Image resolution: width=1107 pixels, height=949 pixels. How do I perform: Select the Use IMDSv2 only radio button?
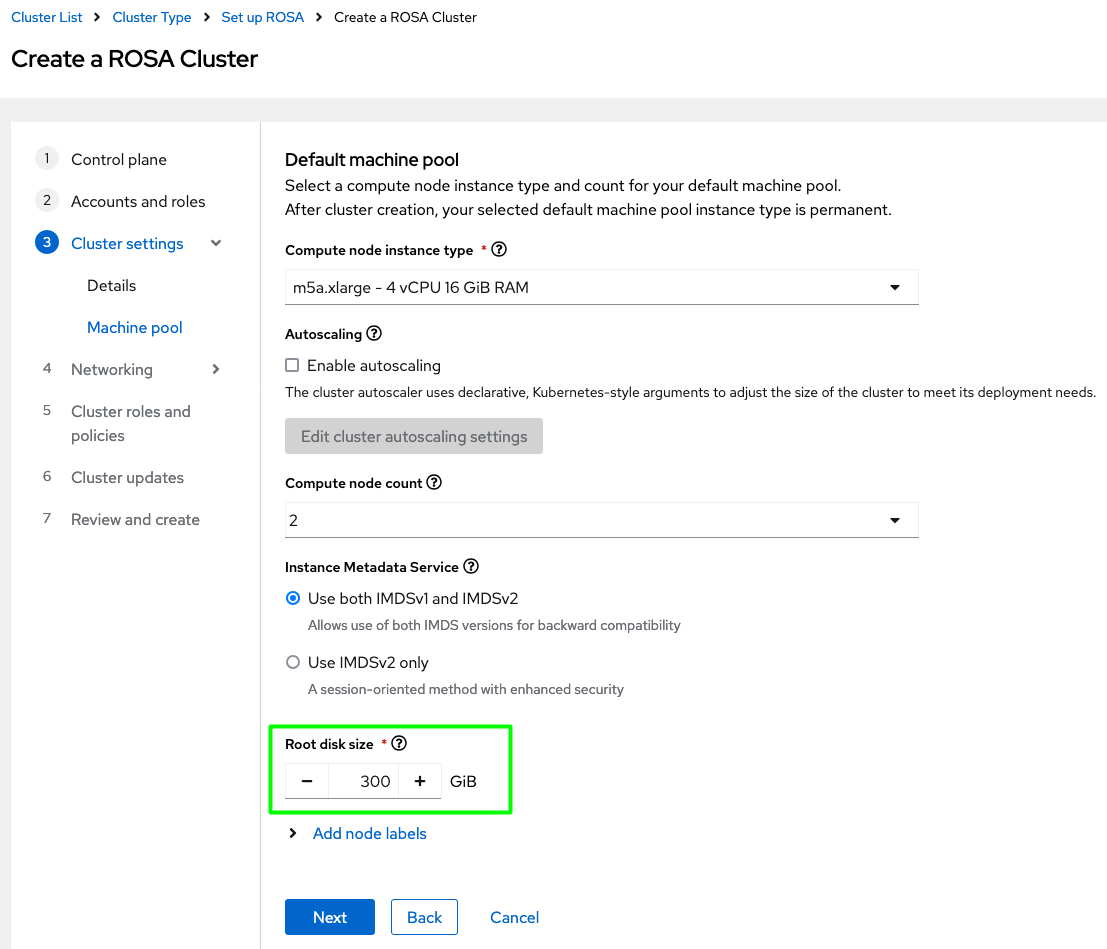(293, 662)
